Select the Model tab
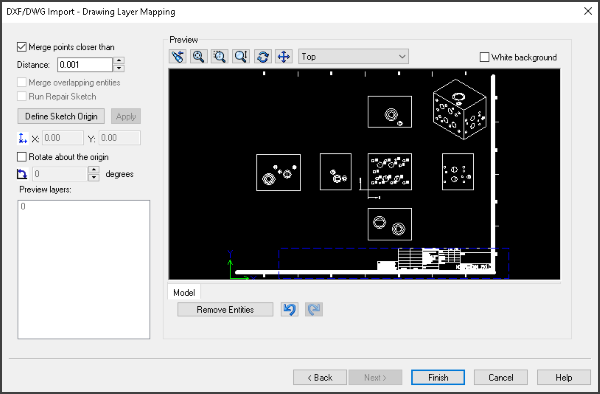 (x=184, y=293)
